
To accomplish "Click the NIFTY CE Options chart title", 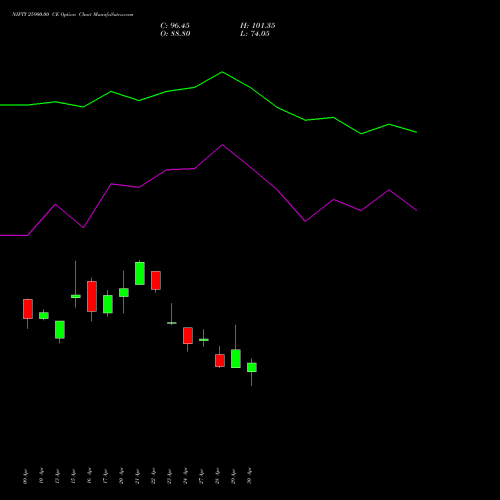I will [x=73, y=15].
